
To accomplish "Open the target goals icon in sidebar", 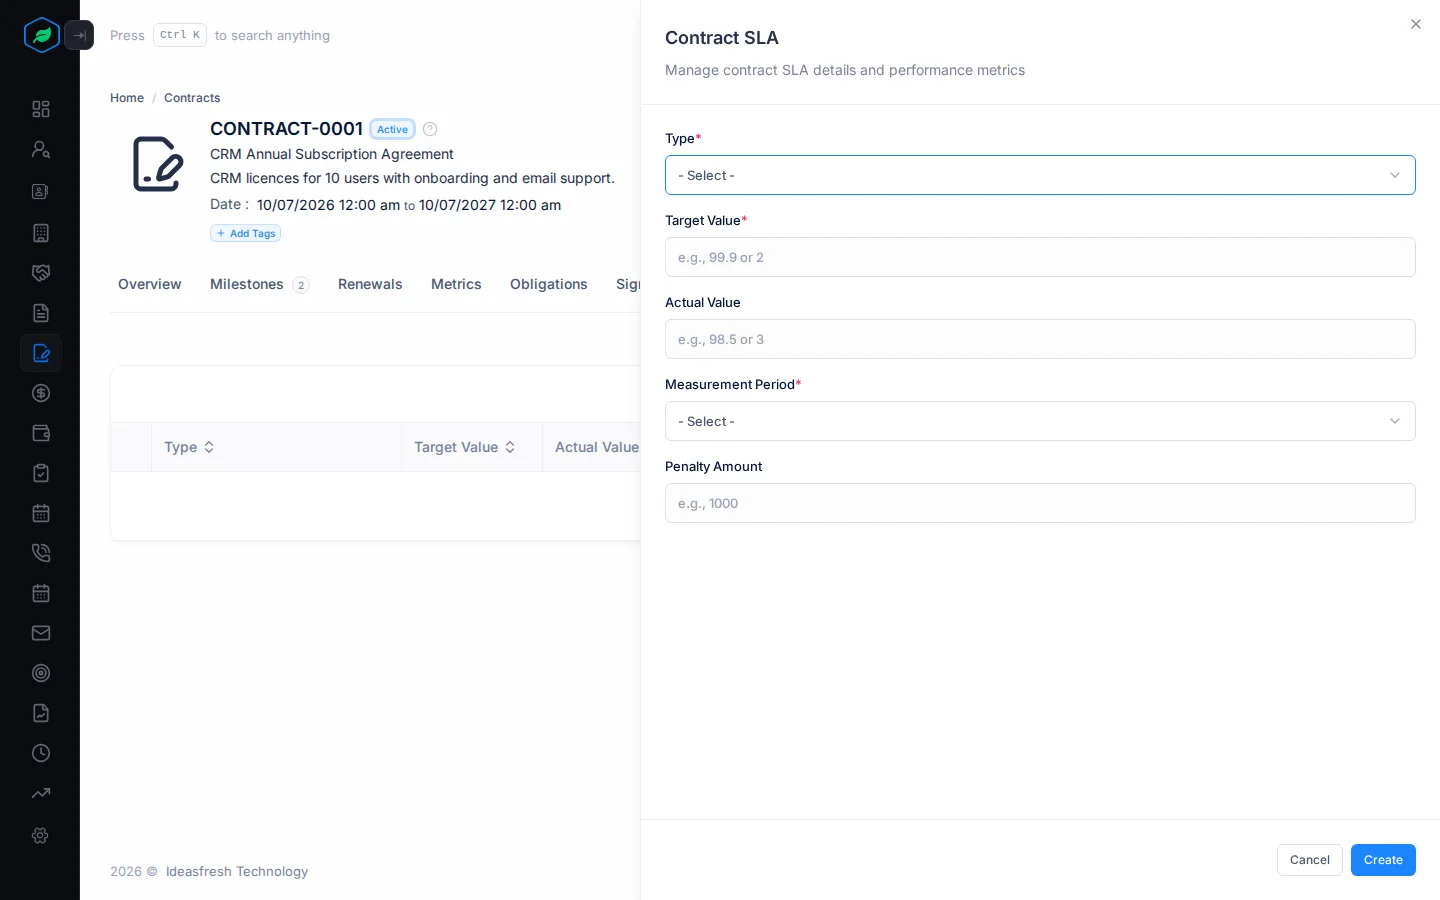I will (41, 673).
